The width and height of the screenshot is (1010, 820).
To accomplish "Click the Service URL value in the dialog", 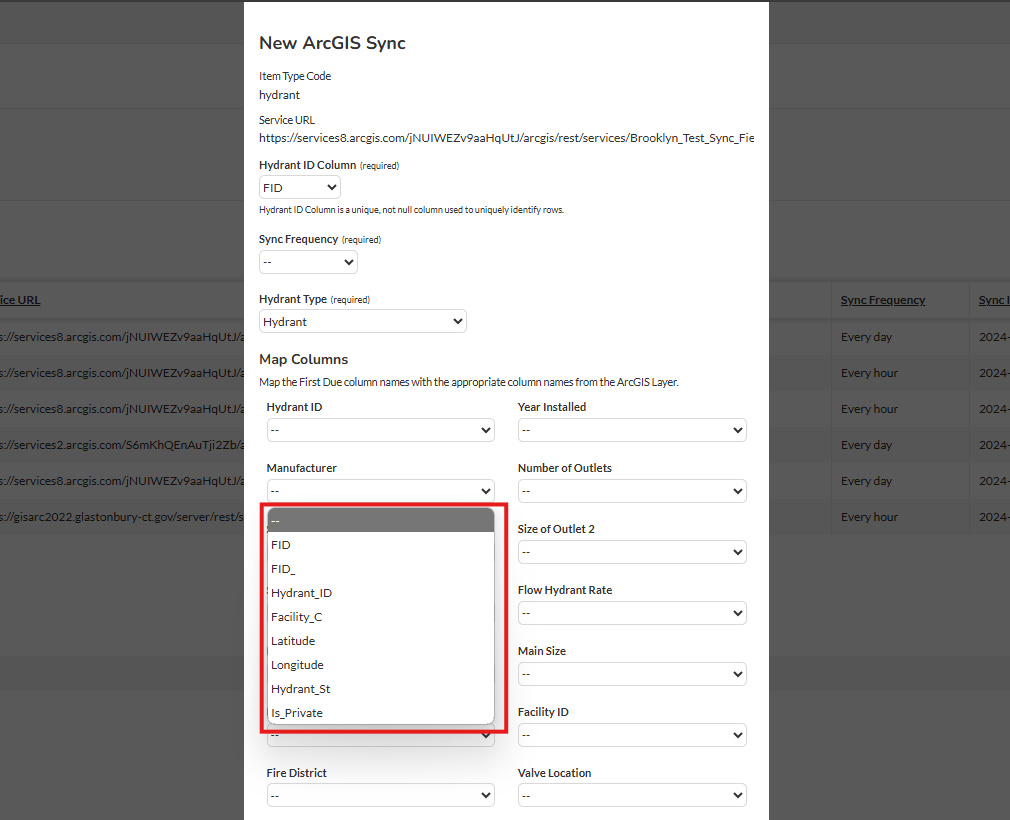I will (506, 138).
